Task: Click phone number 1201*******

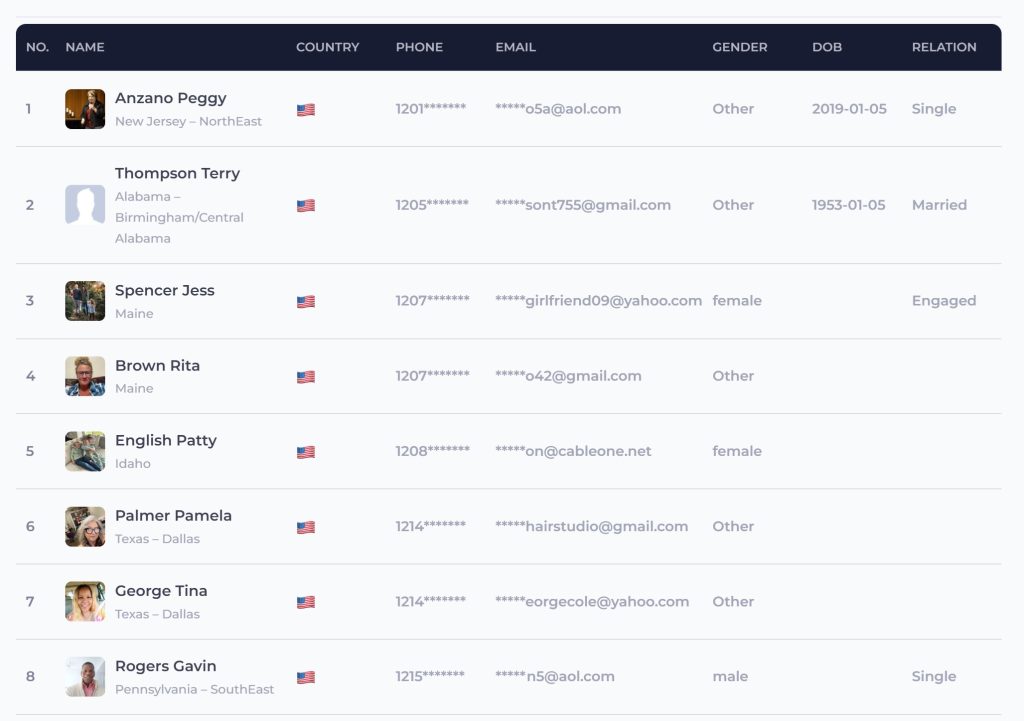Action: 430,108
